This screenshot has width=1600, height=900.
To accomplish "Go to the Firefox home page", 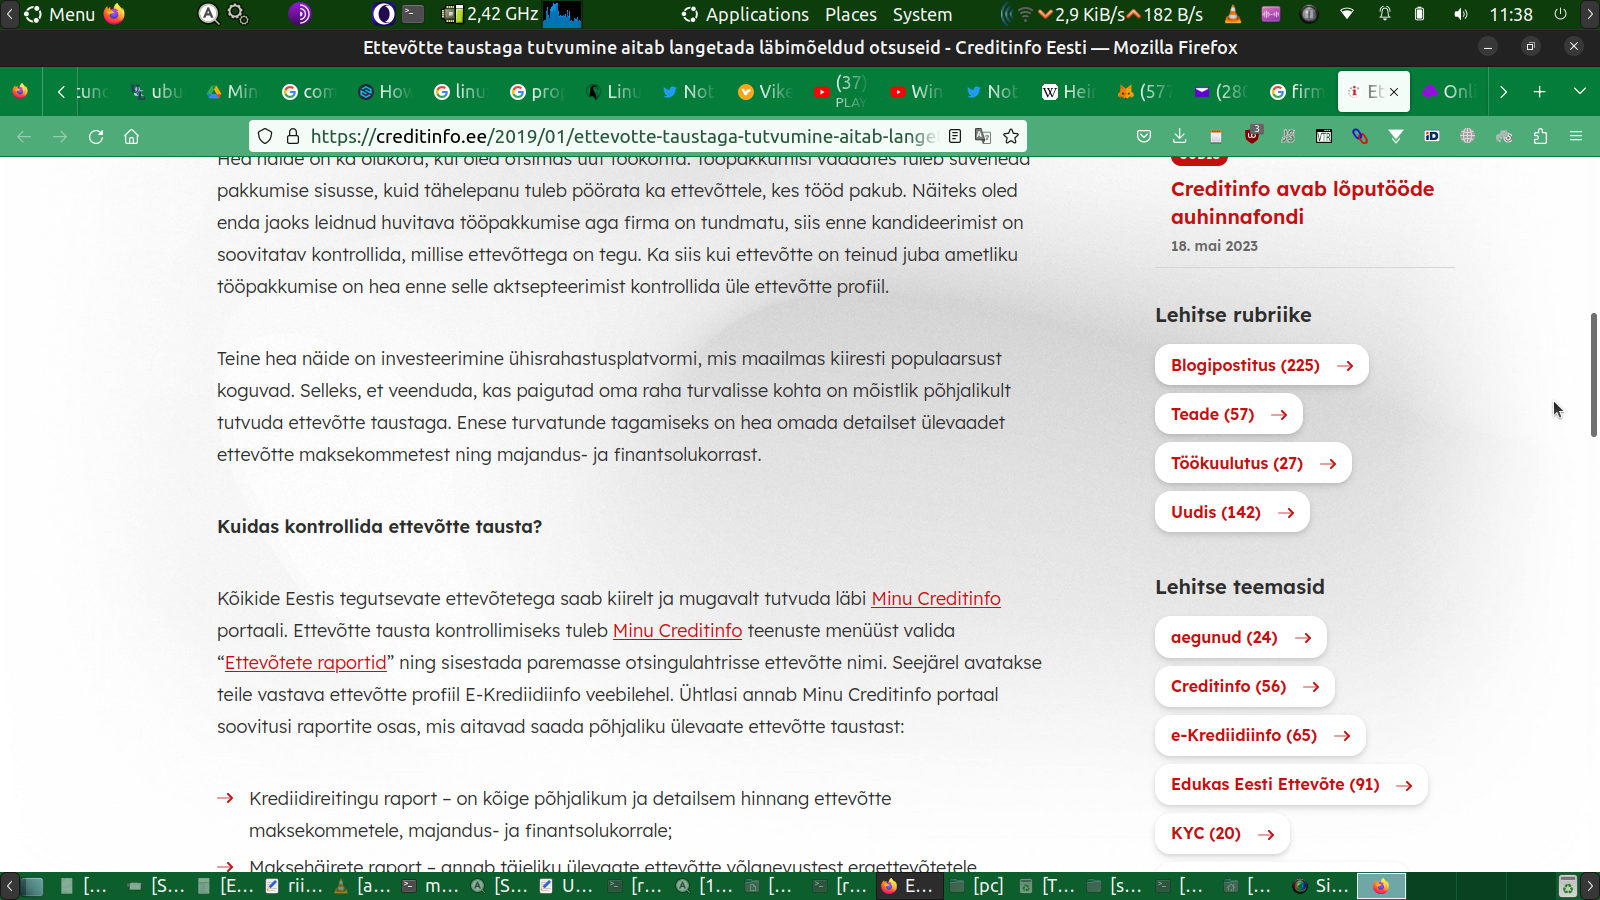I will 131,136.
